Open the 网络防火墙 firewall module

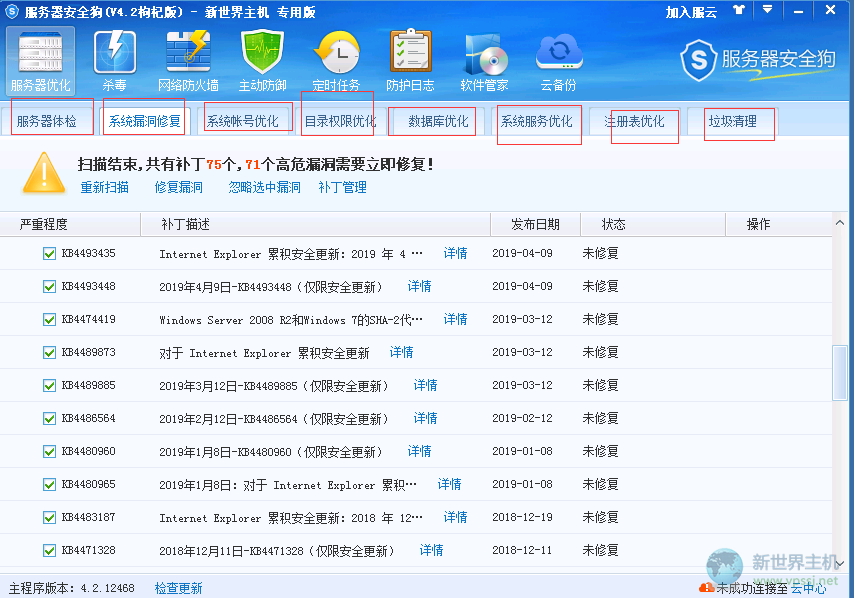pyautogui.click(x=188, y=60)
